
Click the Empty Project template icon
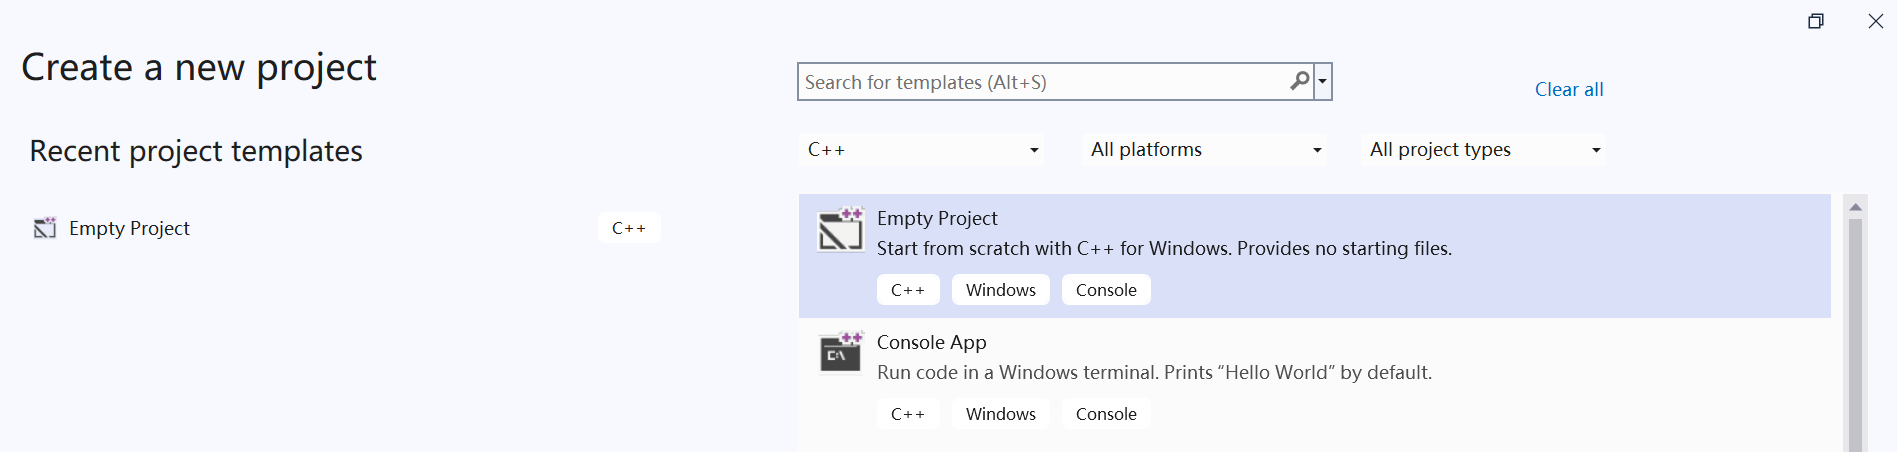pyautogui.click(x=840, y=229)
